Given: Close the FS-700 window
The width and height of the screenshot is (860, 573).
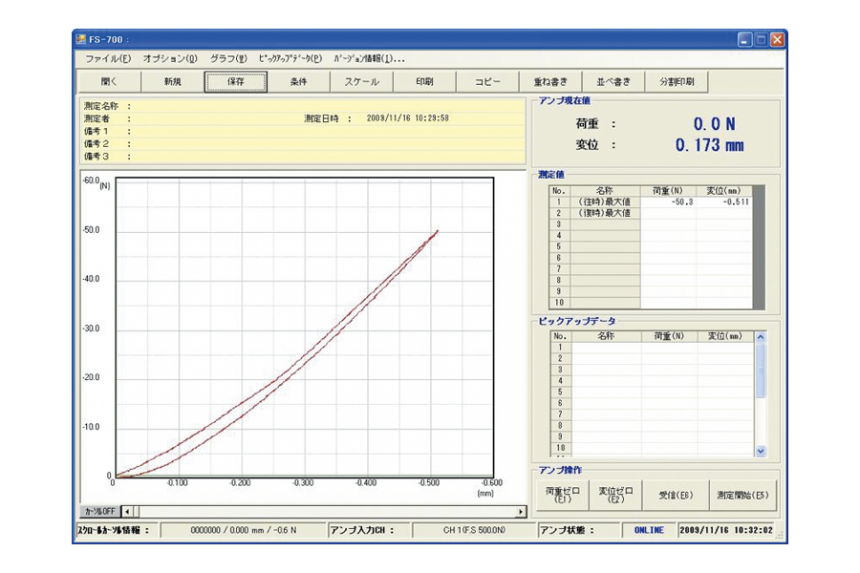Looking at the screenshot, I should pos(777,39).
